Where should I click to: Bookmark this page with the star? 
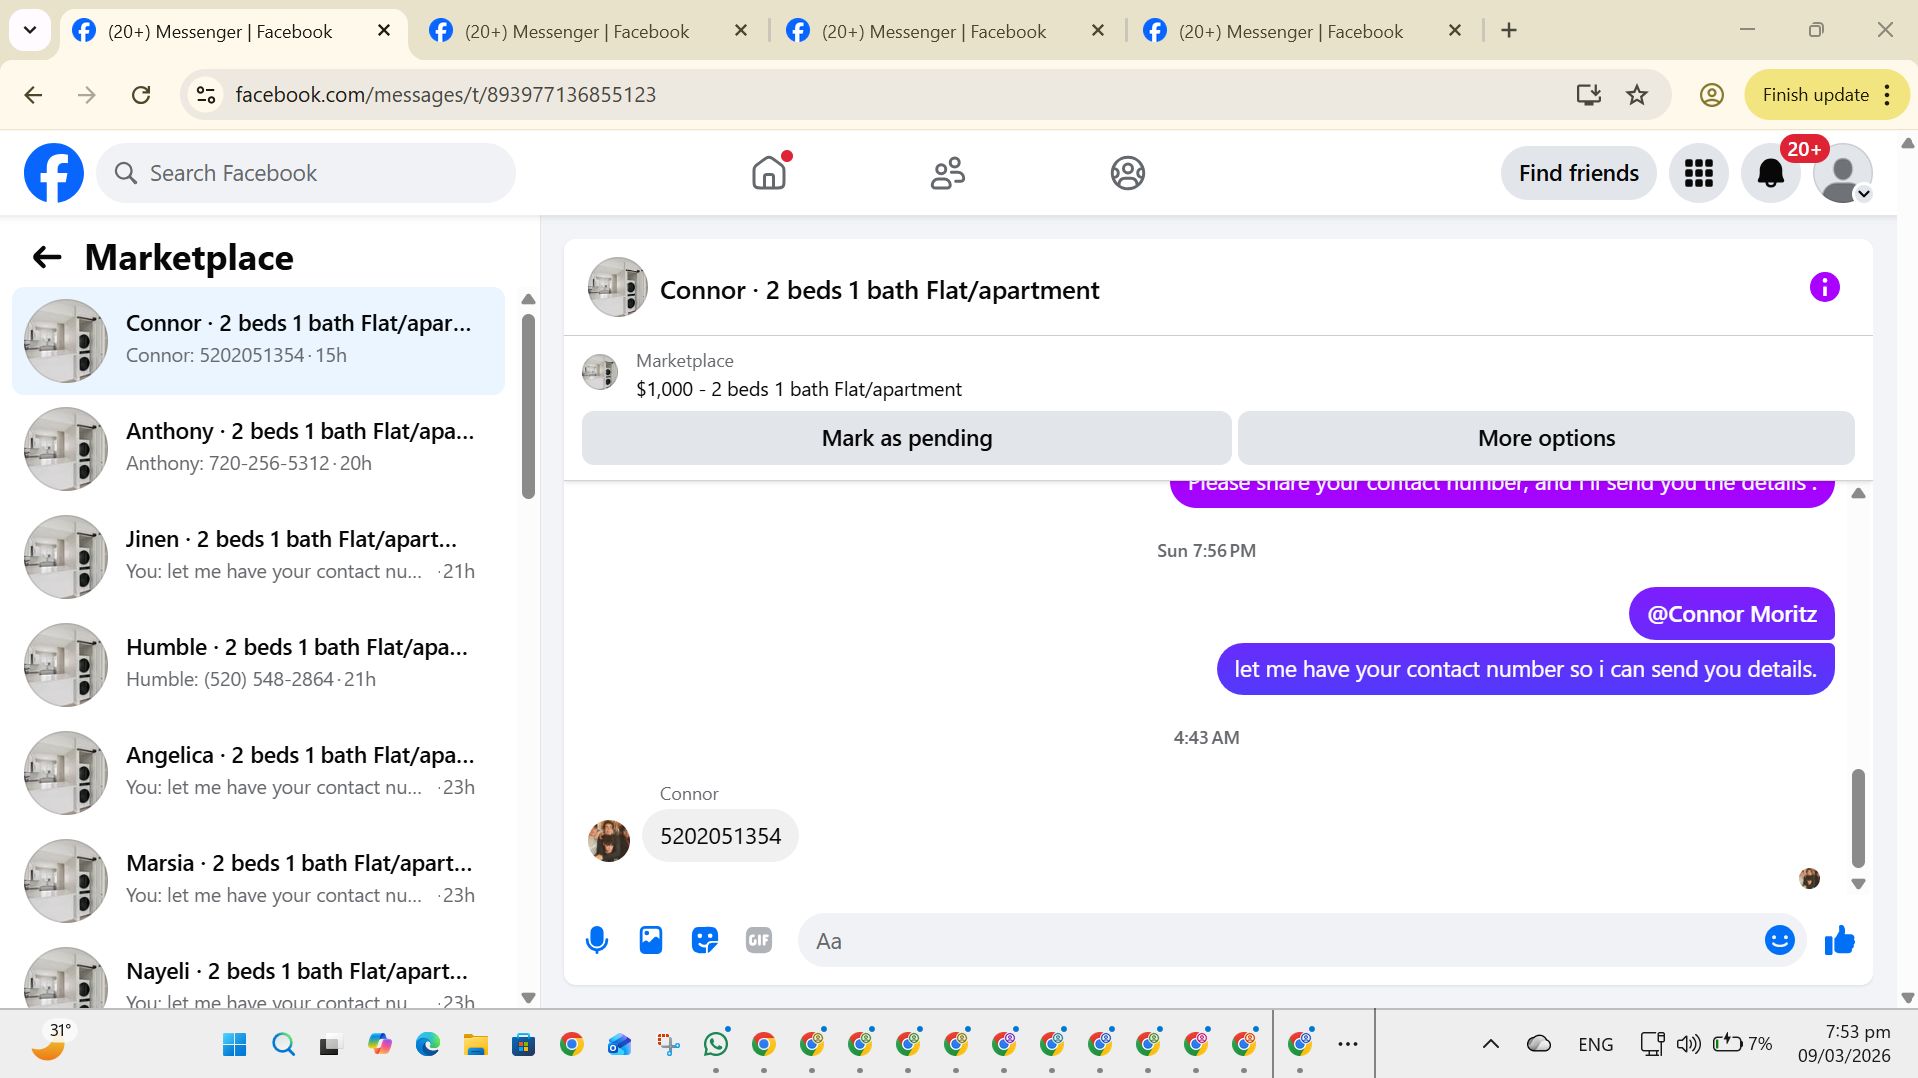pyautogui.click(x=1637, y=95)
